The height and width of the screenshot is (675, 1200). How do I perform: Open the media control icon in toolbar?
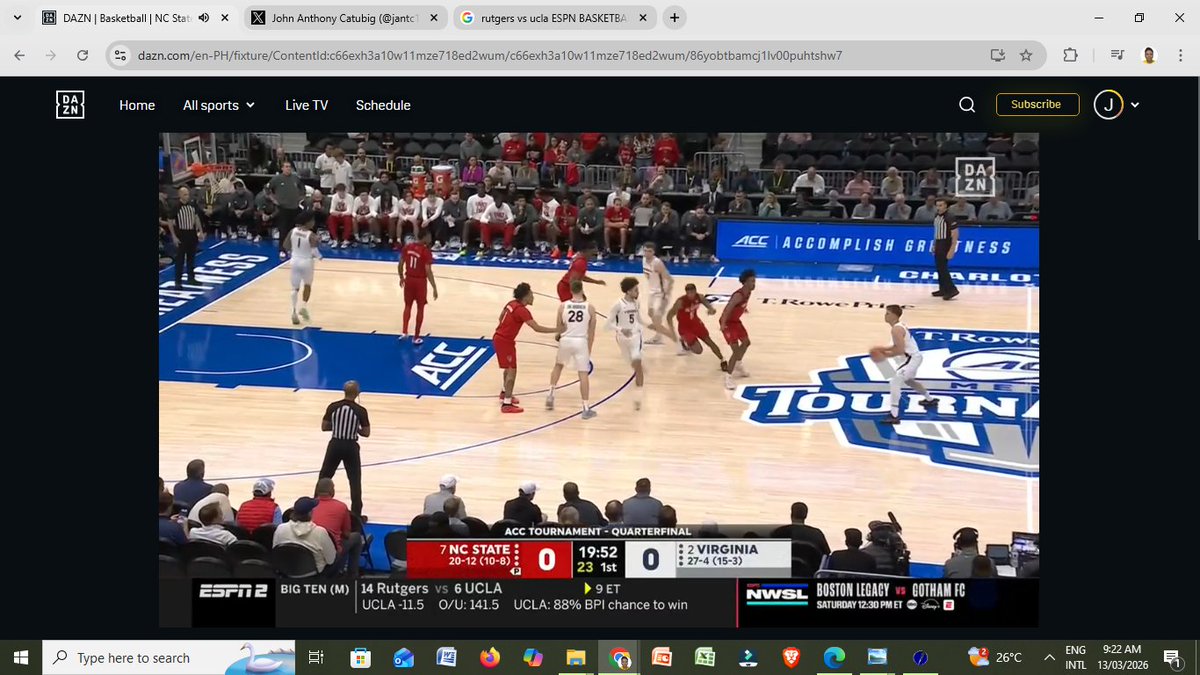pos(1116,55)
